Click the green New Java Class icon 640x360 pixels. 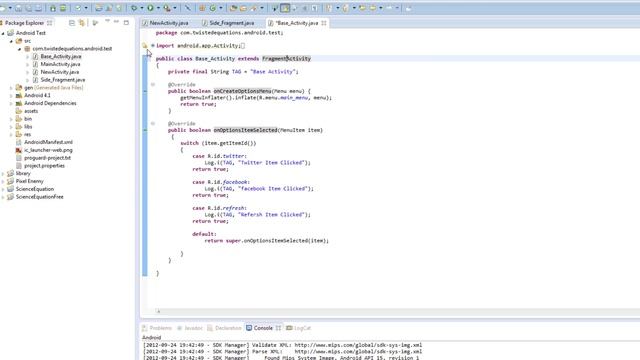click(213, 8)
